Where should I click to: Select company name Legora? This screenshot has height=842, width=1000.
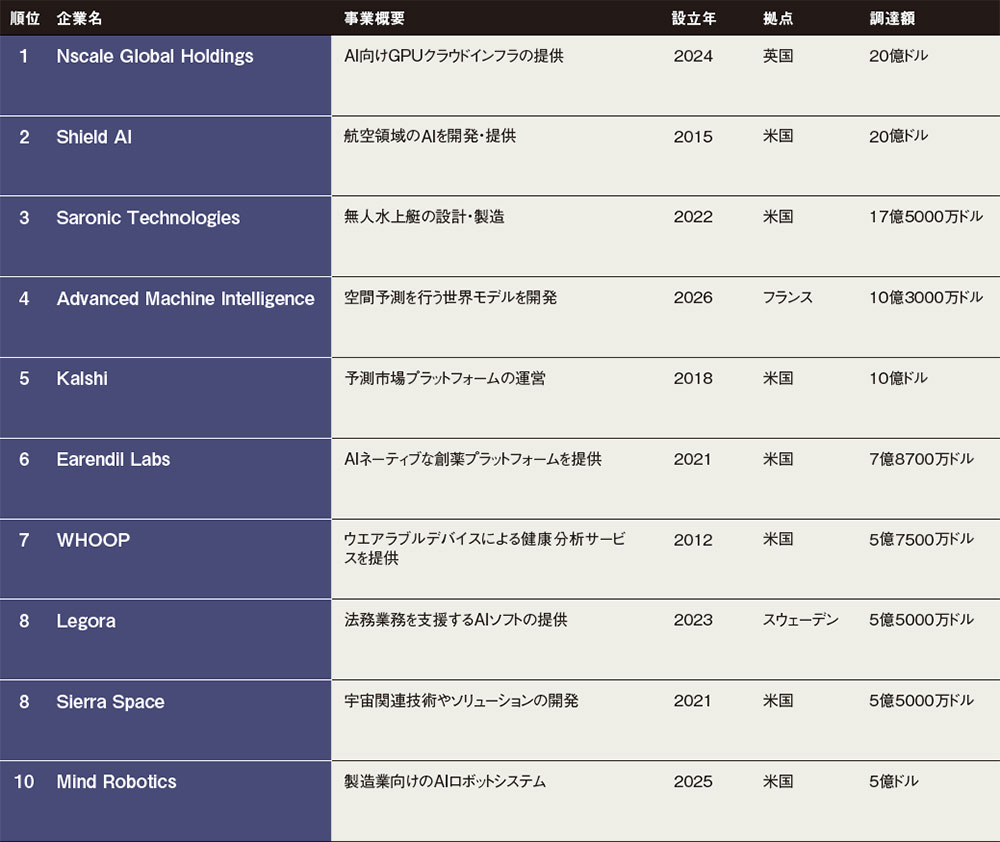[86, 621]
